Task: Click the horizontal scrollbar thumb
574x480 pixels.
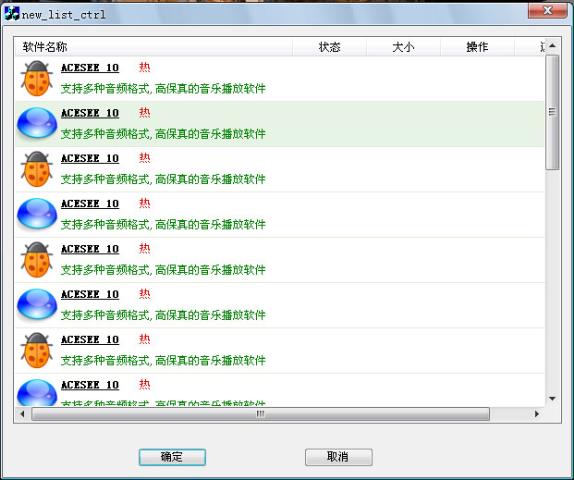Action: [260, 414]
